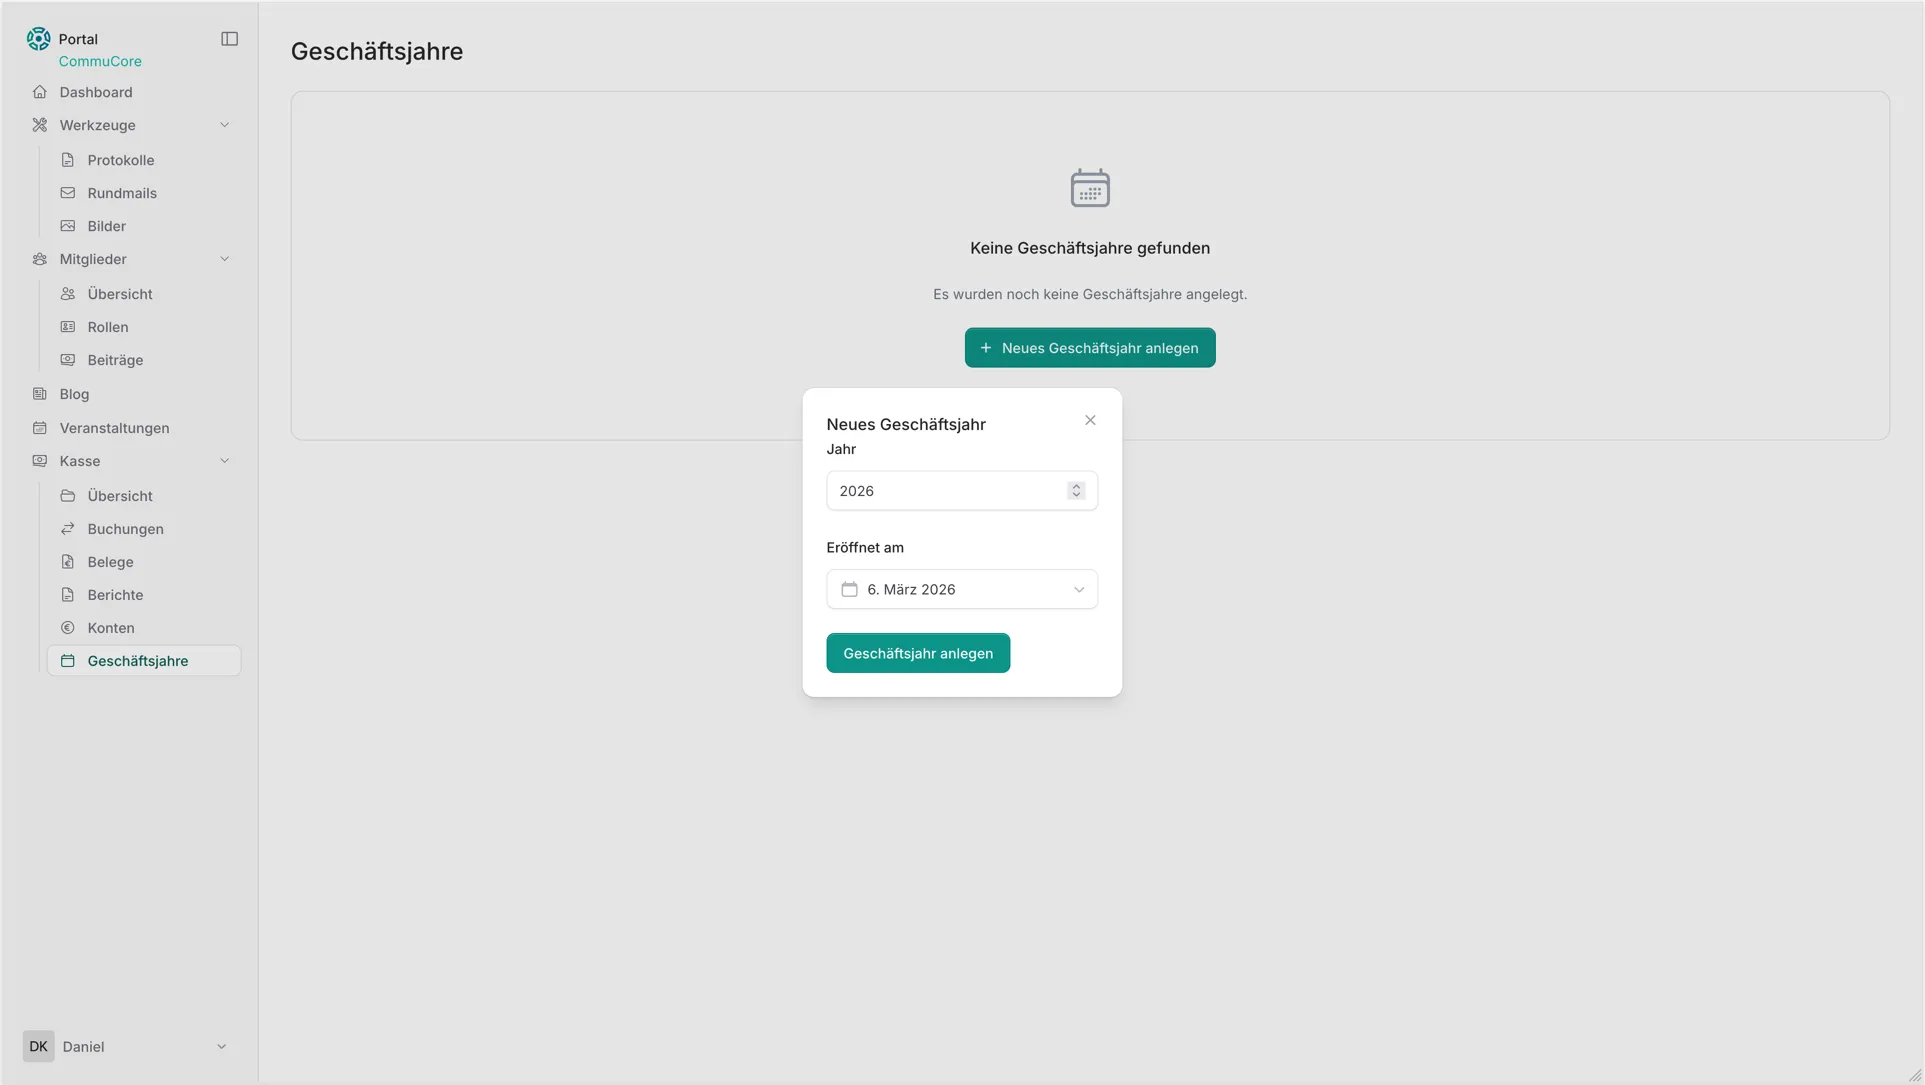The height and width of the screenshot is (1085, 1925).
Task: Click the Bilder image icon
Action: (x=68, y=226)
